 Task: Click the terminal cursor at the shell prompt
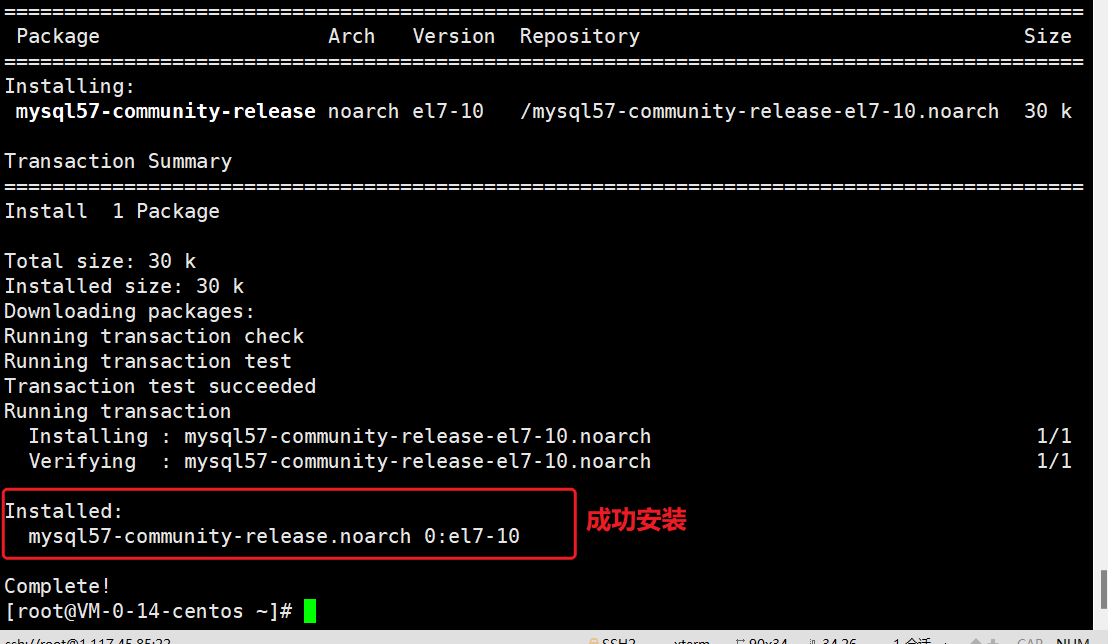[310, 611]
